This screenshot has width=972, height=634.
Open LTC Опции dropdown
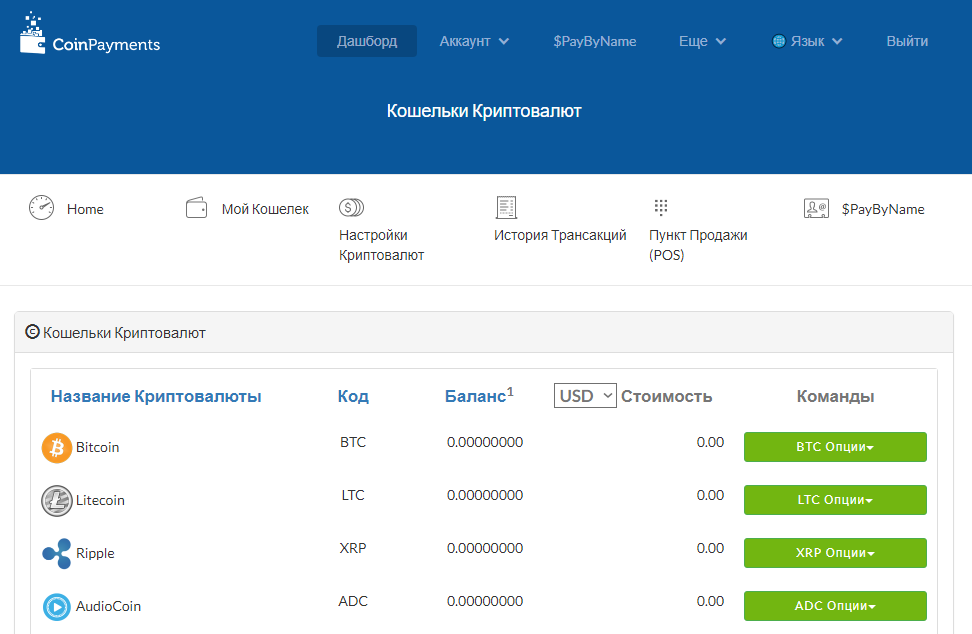pos(835,500)
